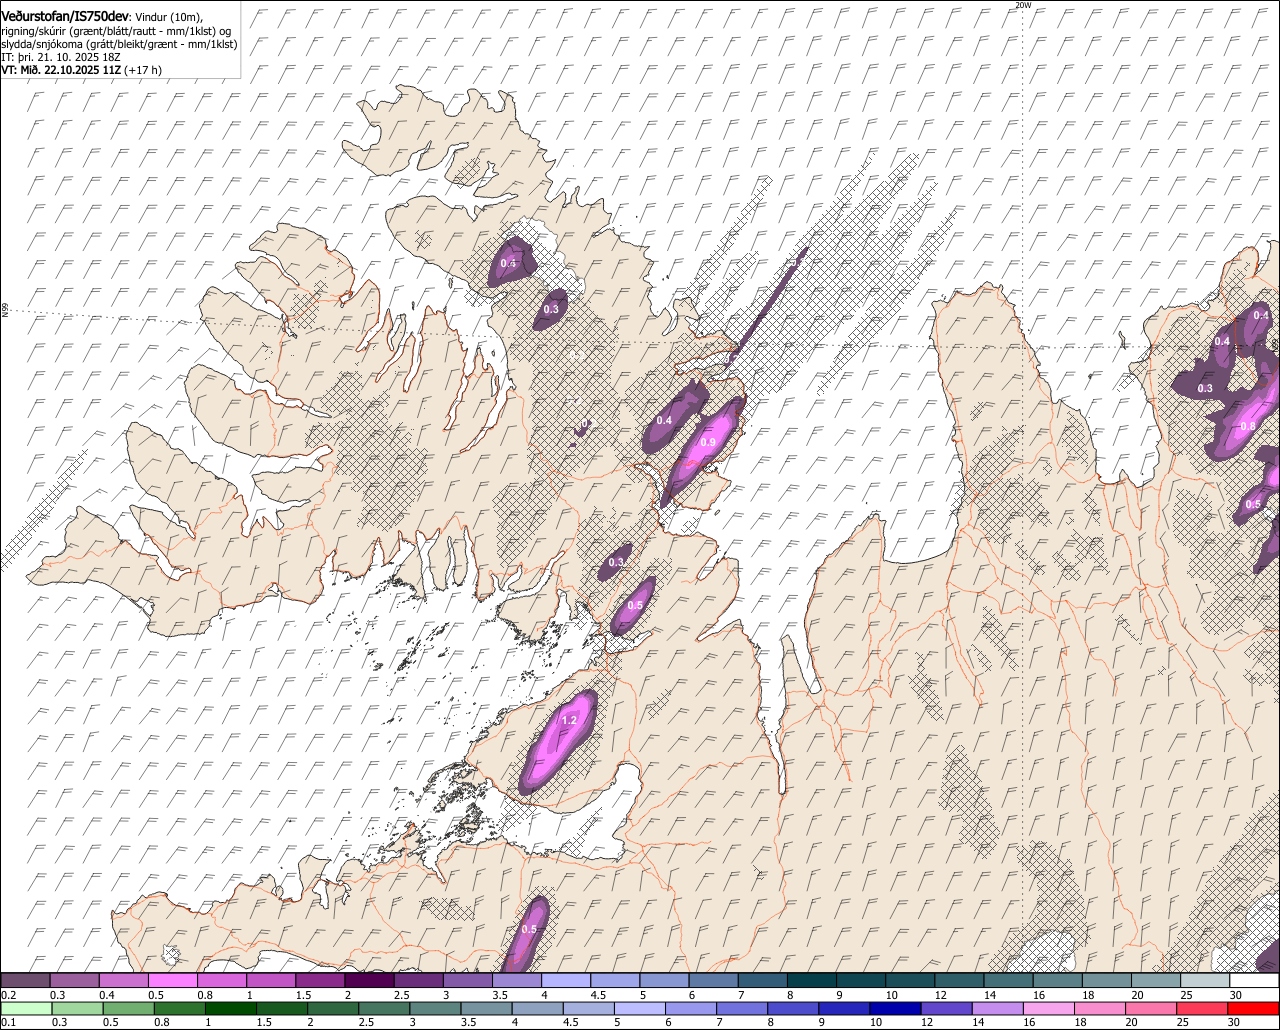Image resolution: width=1280 pixels, height=1030 pixels.
Task: Select the rain legend swatch labeled 0.5
Action: click(128, 1008)
